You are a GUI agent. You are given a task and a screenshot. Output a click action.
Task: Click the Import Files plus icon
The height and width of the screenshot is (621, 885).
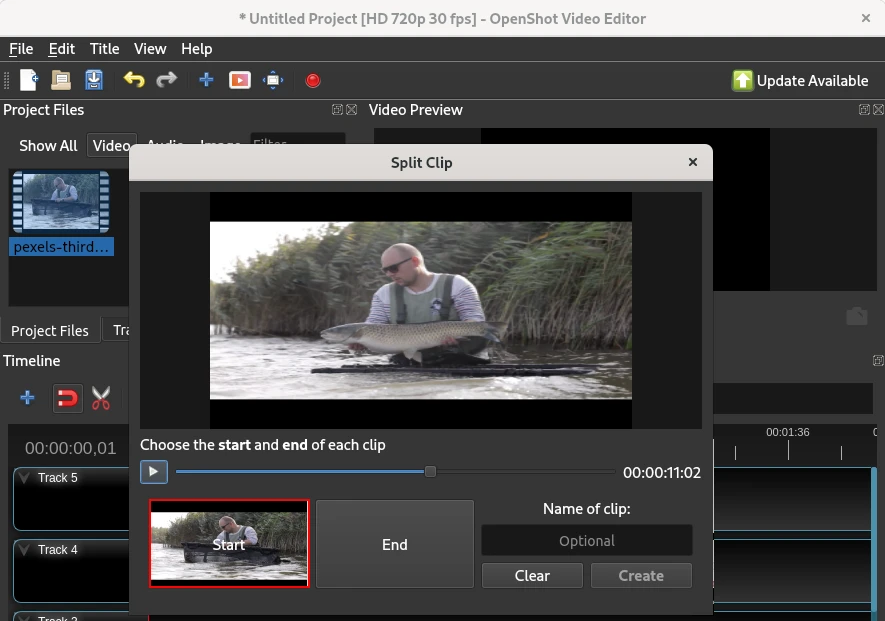206,80
